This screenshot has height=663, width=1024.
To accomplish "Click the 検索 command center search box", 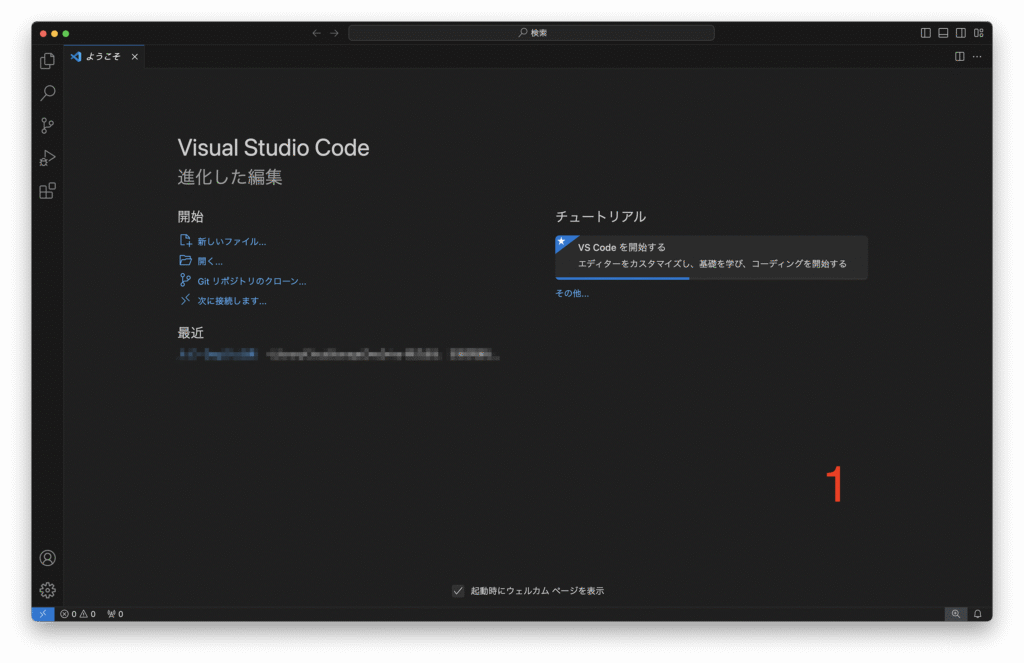I will 531,33.
